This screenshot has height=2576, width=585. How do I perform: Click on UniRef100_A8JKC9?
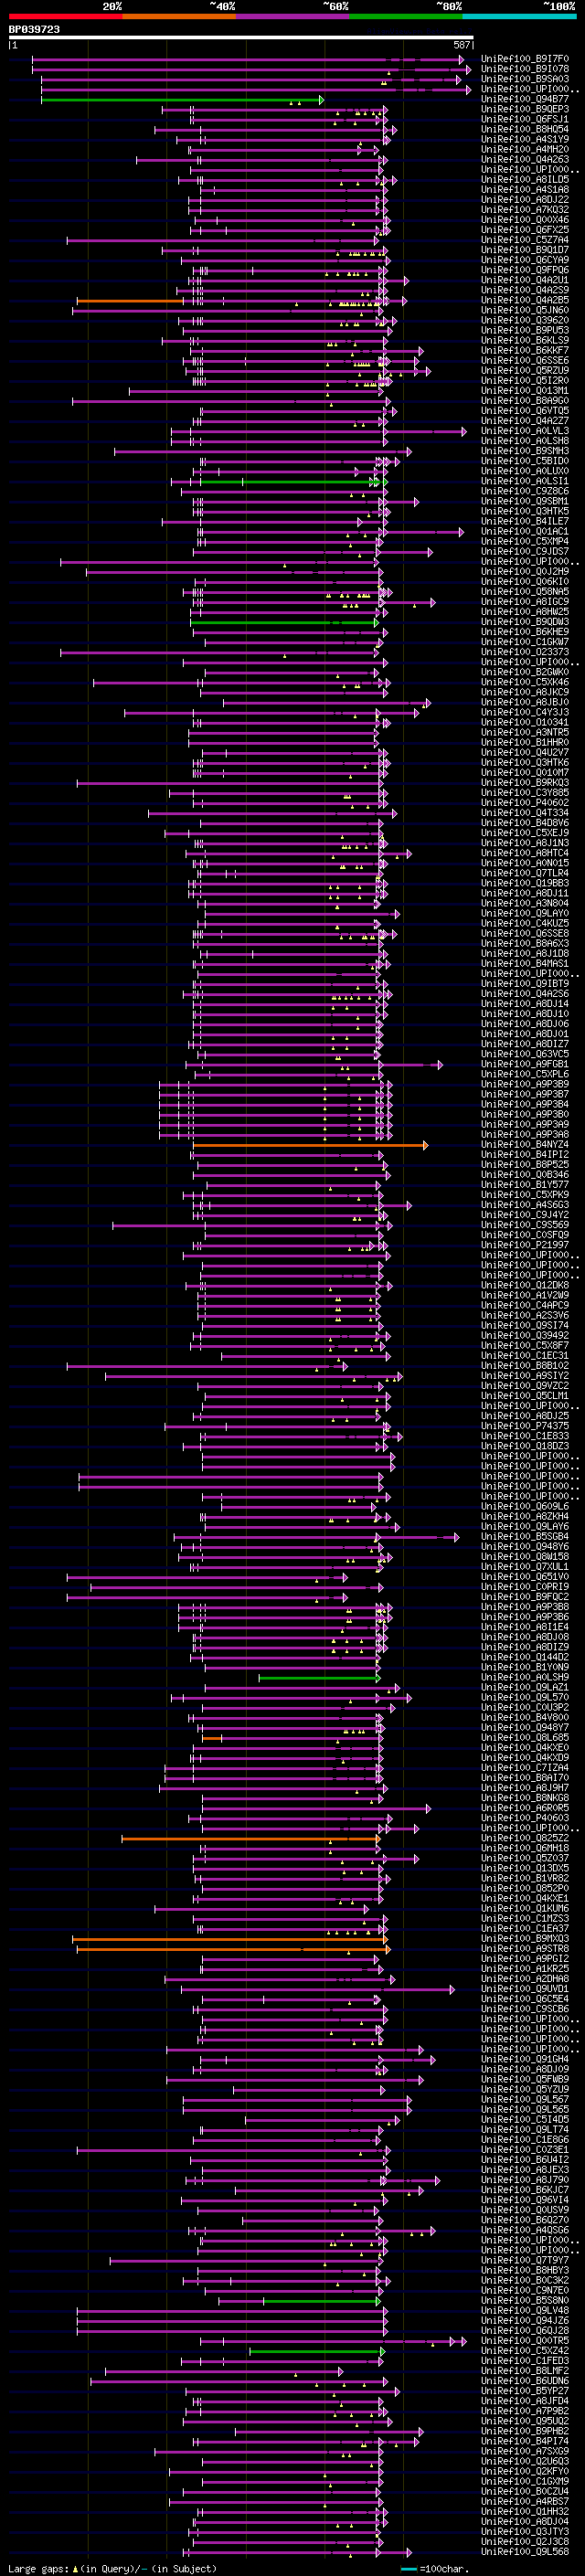525,692
